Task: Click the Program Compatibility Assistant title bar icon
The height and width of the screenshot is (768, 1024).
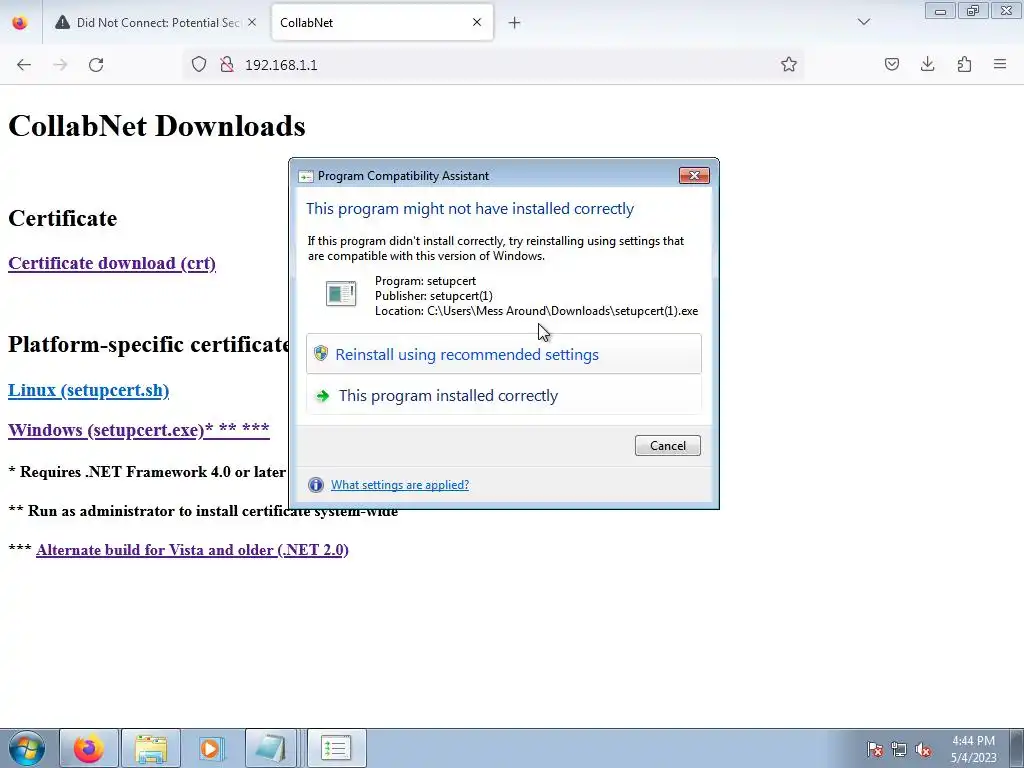Action: coord(306,176)
